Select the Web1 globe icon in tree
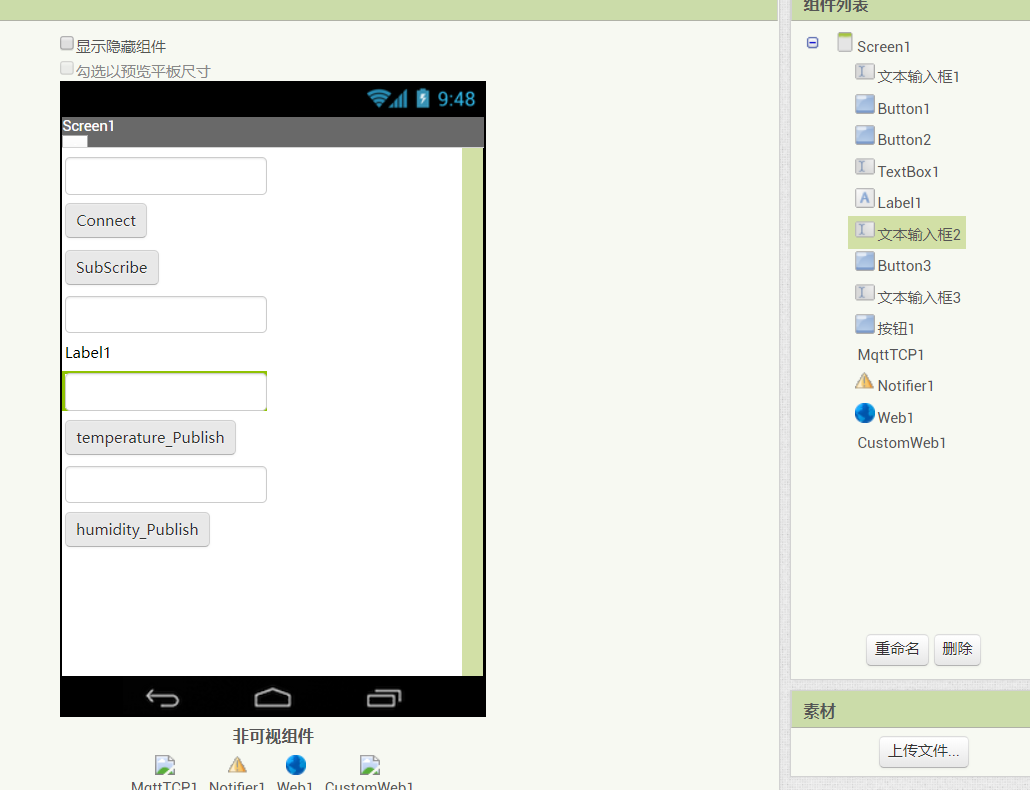1030x790 pixels. click(x=864, y=413)
